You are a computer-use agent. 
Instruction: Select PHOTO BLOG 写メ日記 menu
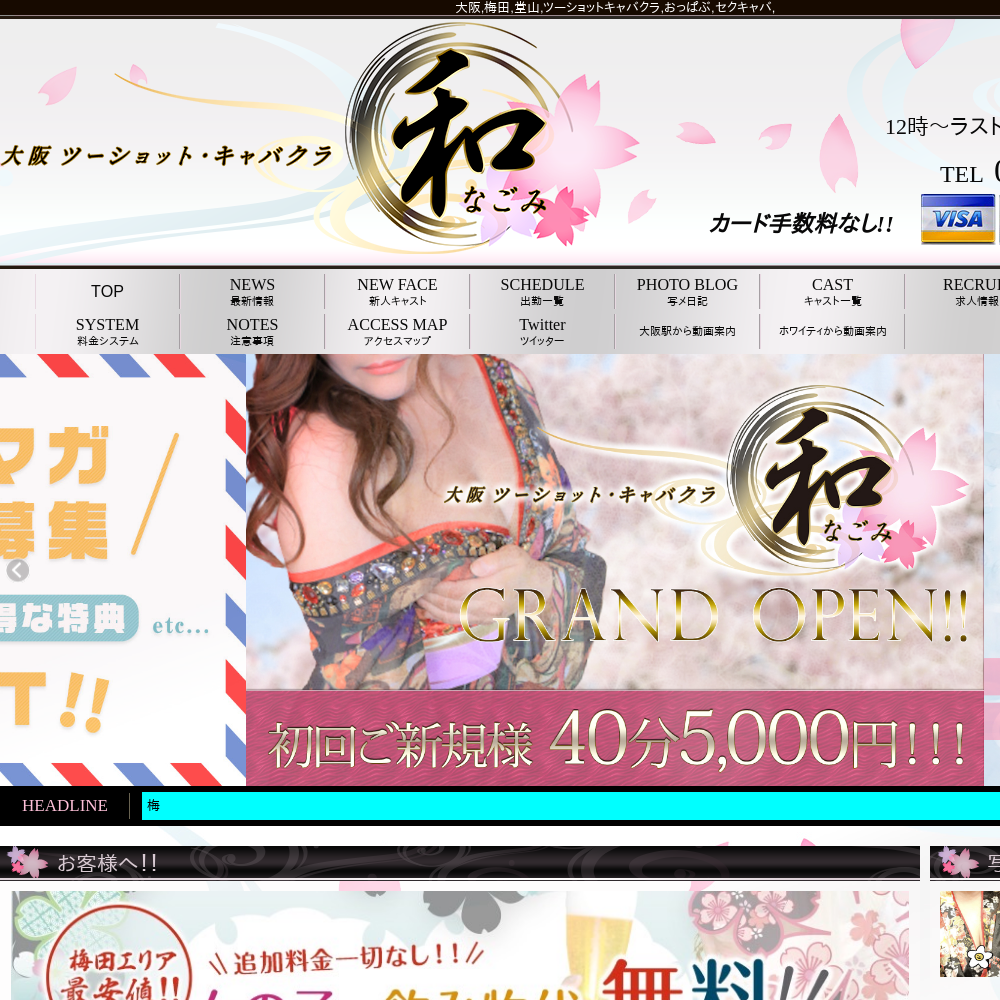click(x=687, y=292)
